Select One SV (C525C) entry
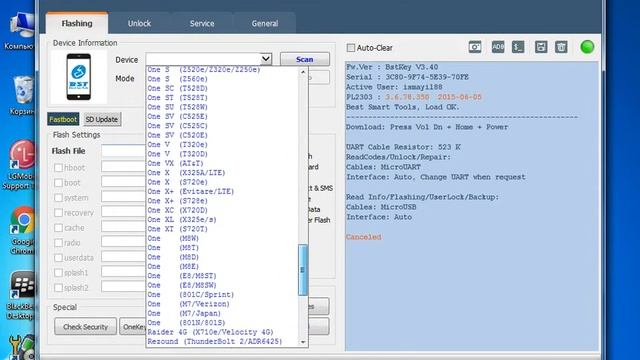This screenshot has width=640, height=360. coord(222,126)
